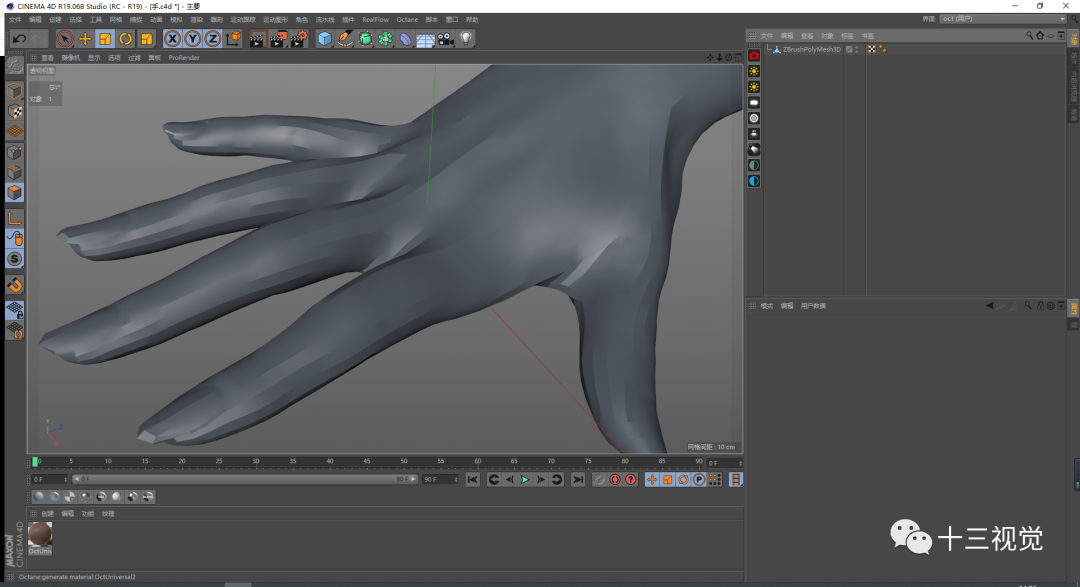Add a Cube primitive object
Image resolution: width=1080 pixels, height=587 pixels.
pos(324,39)
